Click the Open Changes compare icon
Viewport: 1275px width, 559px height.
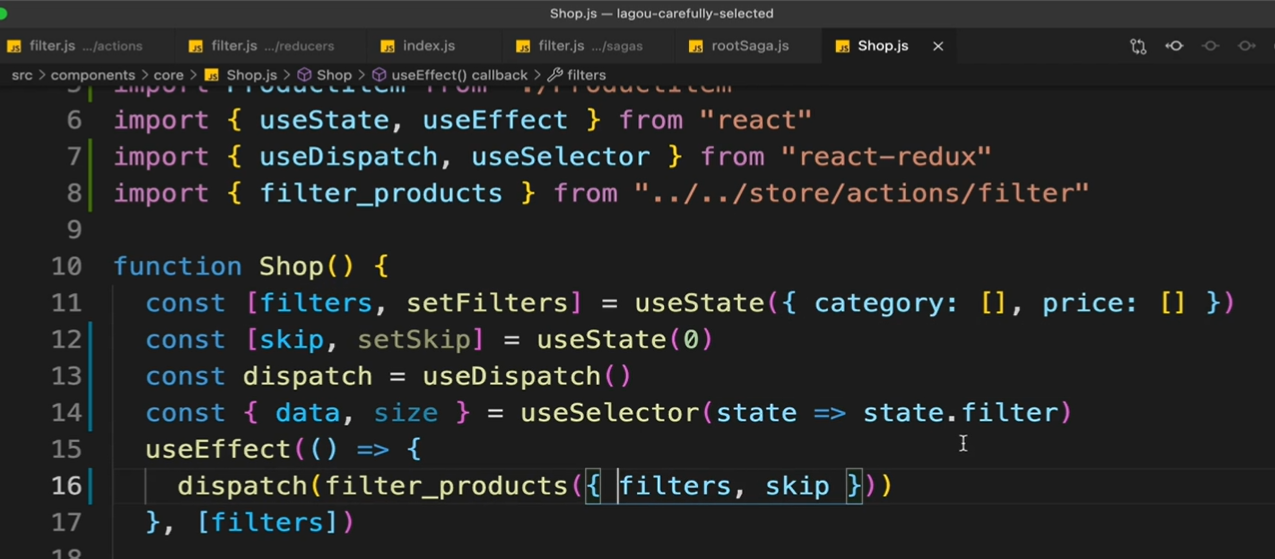[x=1138, y=46]
